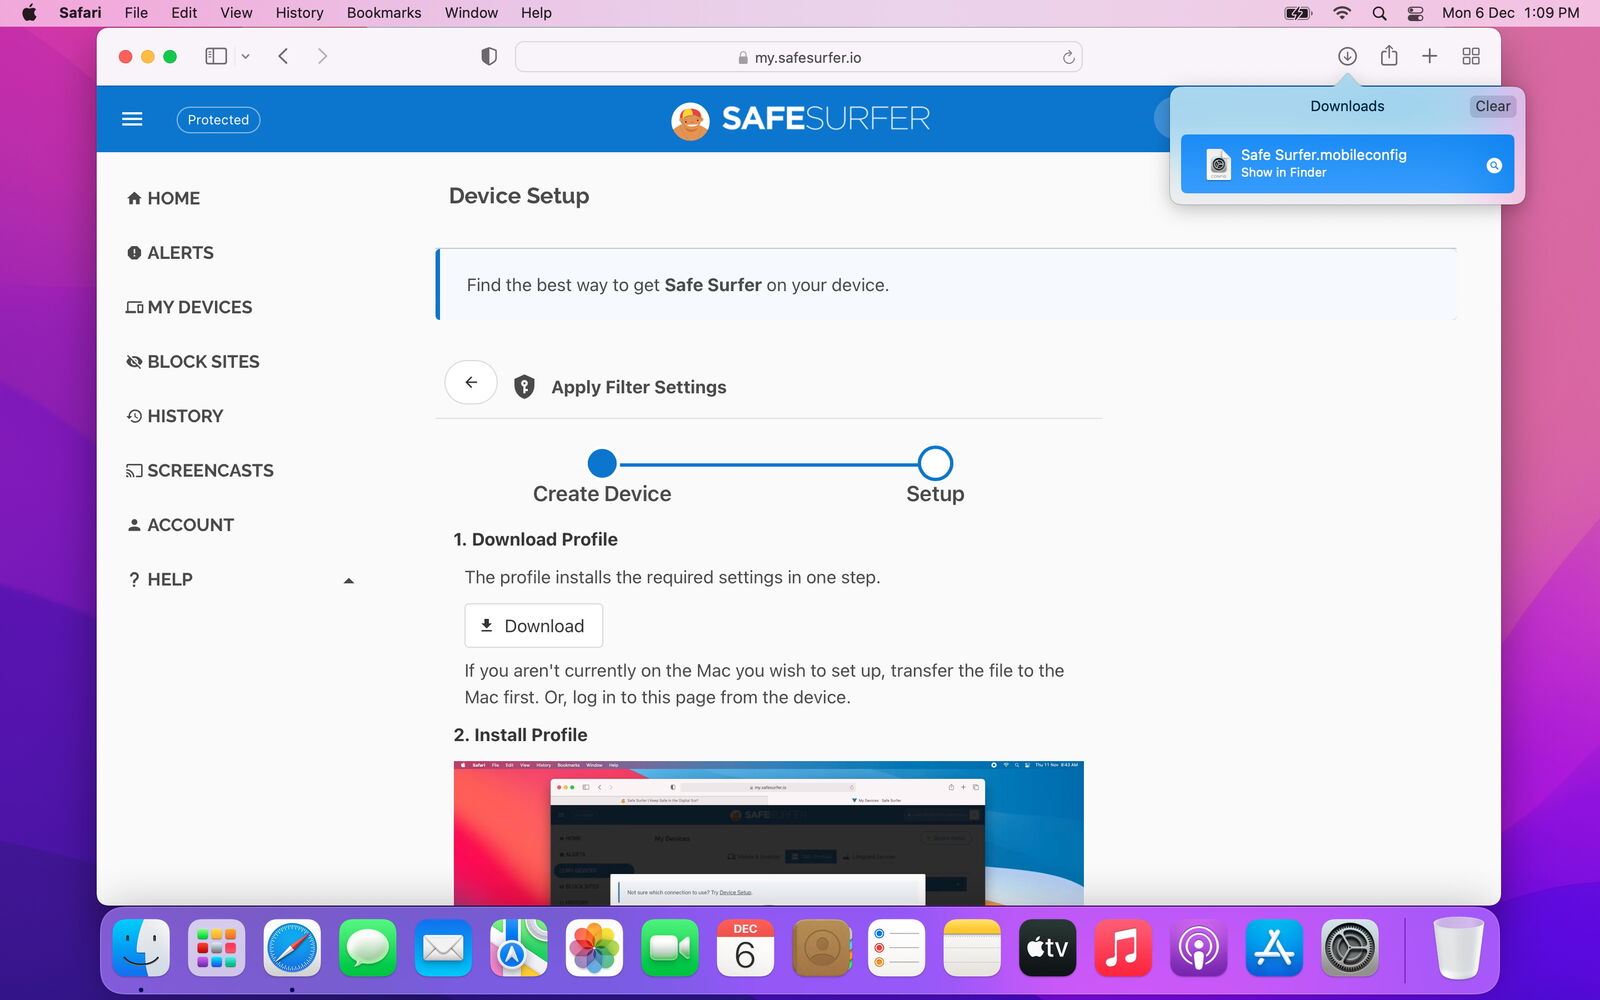Click the Protected status badge

218,119
